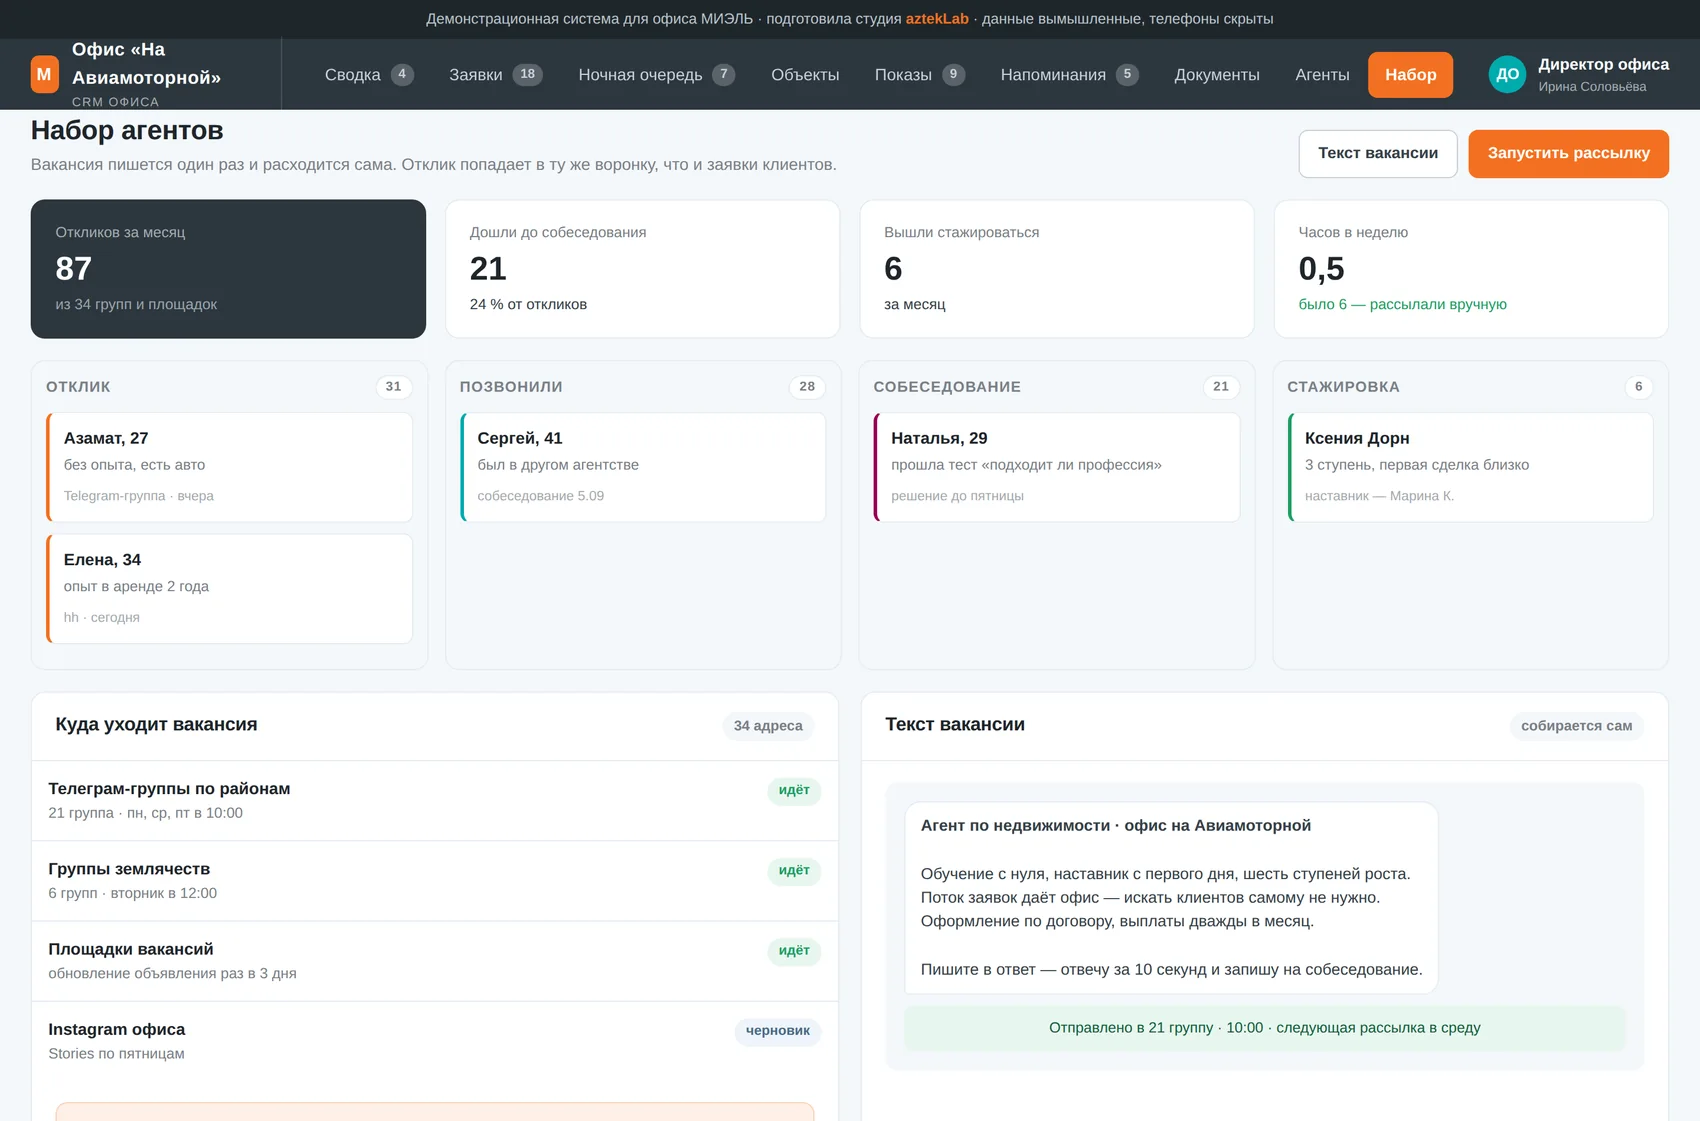Open candidate card Елена, 34

click(229, 589)
